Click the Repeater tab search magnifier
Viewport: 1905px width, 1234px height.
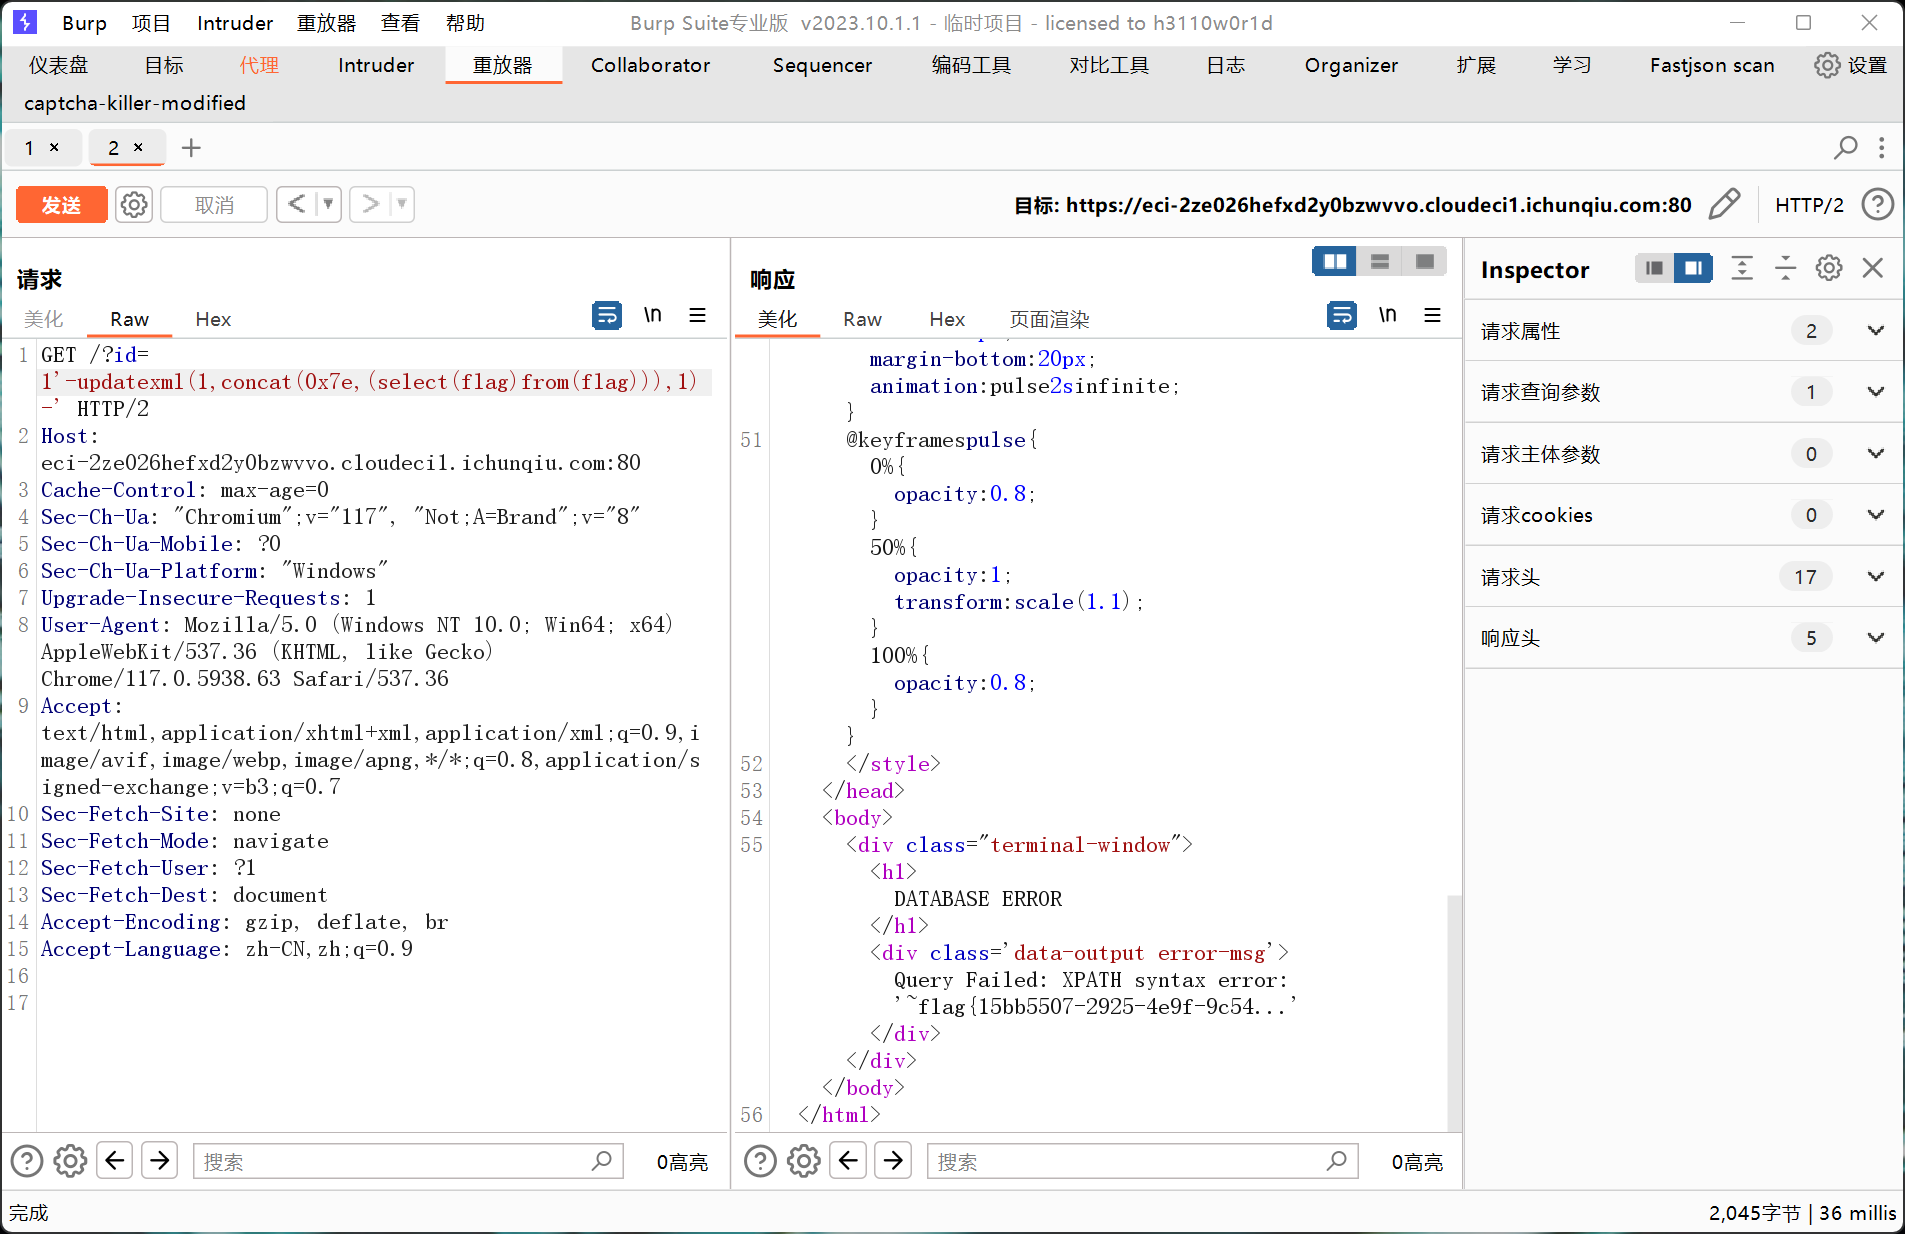(1845, 148)
